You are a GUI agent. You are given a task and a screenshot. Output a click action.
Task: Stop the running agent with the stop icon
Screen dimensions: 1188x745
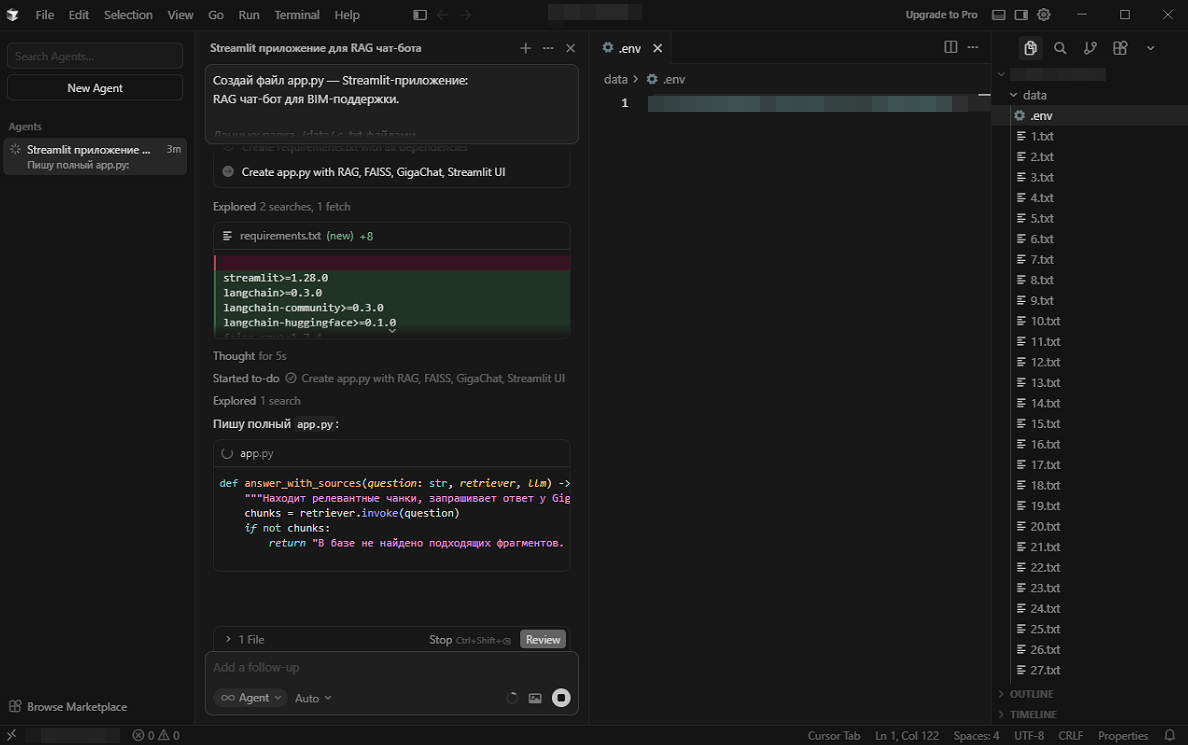[561, 698]
